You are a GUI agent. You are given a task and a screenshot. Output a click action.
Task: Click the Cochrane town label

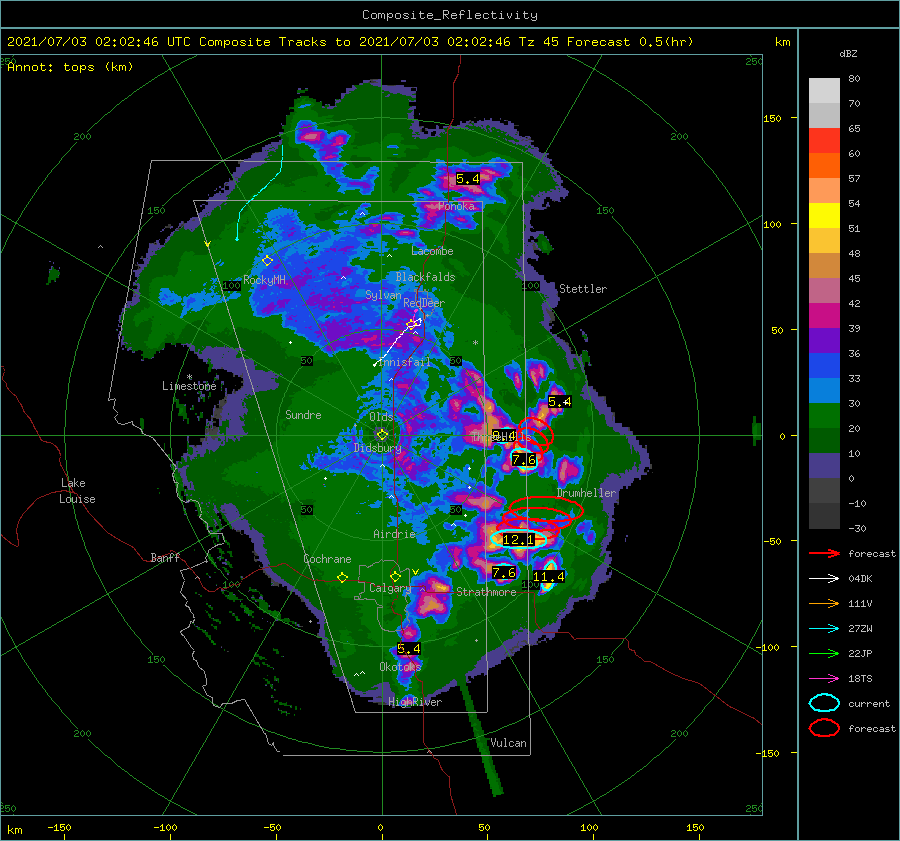click(327, 559)
